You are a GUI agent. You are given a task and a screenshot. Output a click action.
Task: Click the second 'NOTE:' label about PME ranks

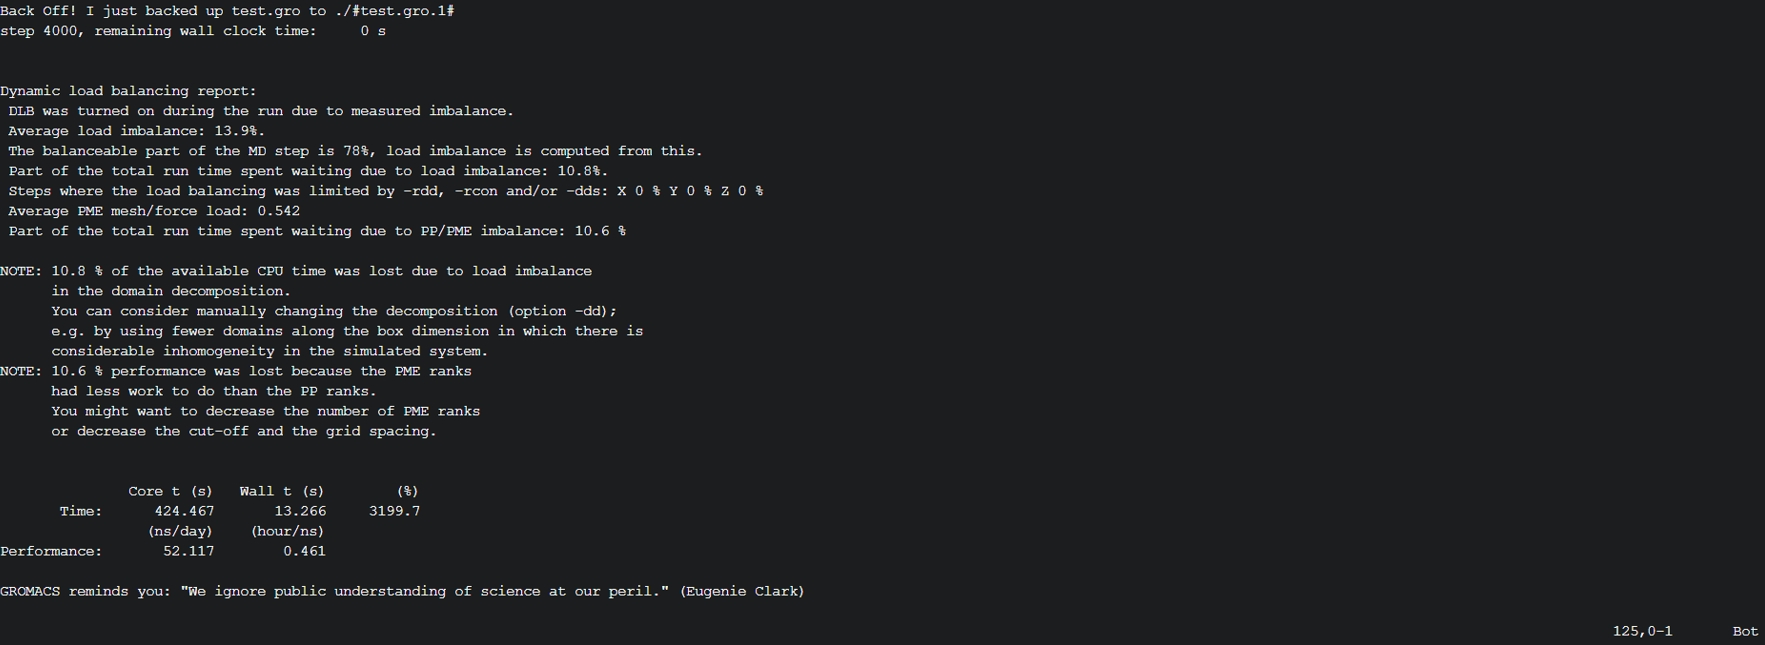[x=21, y=371]
